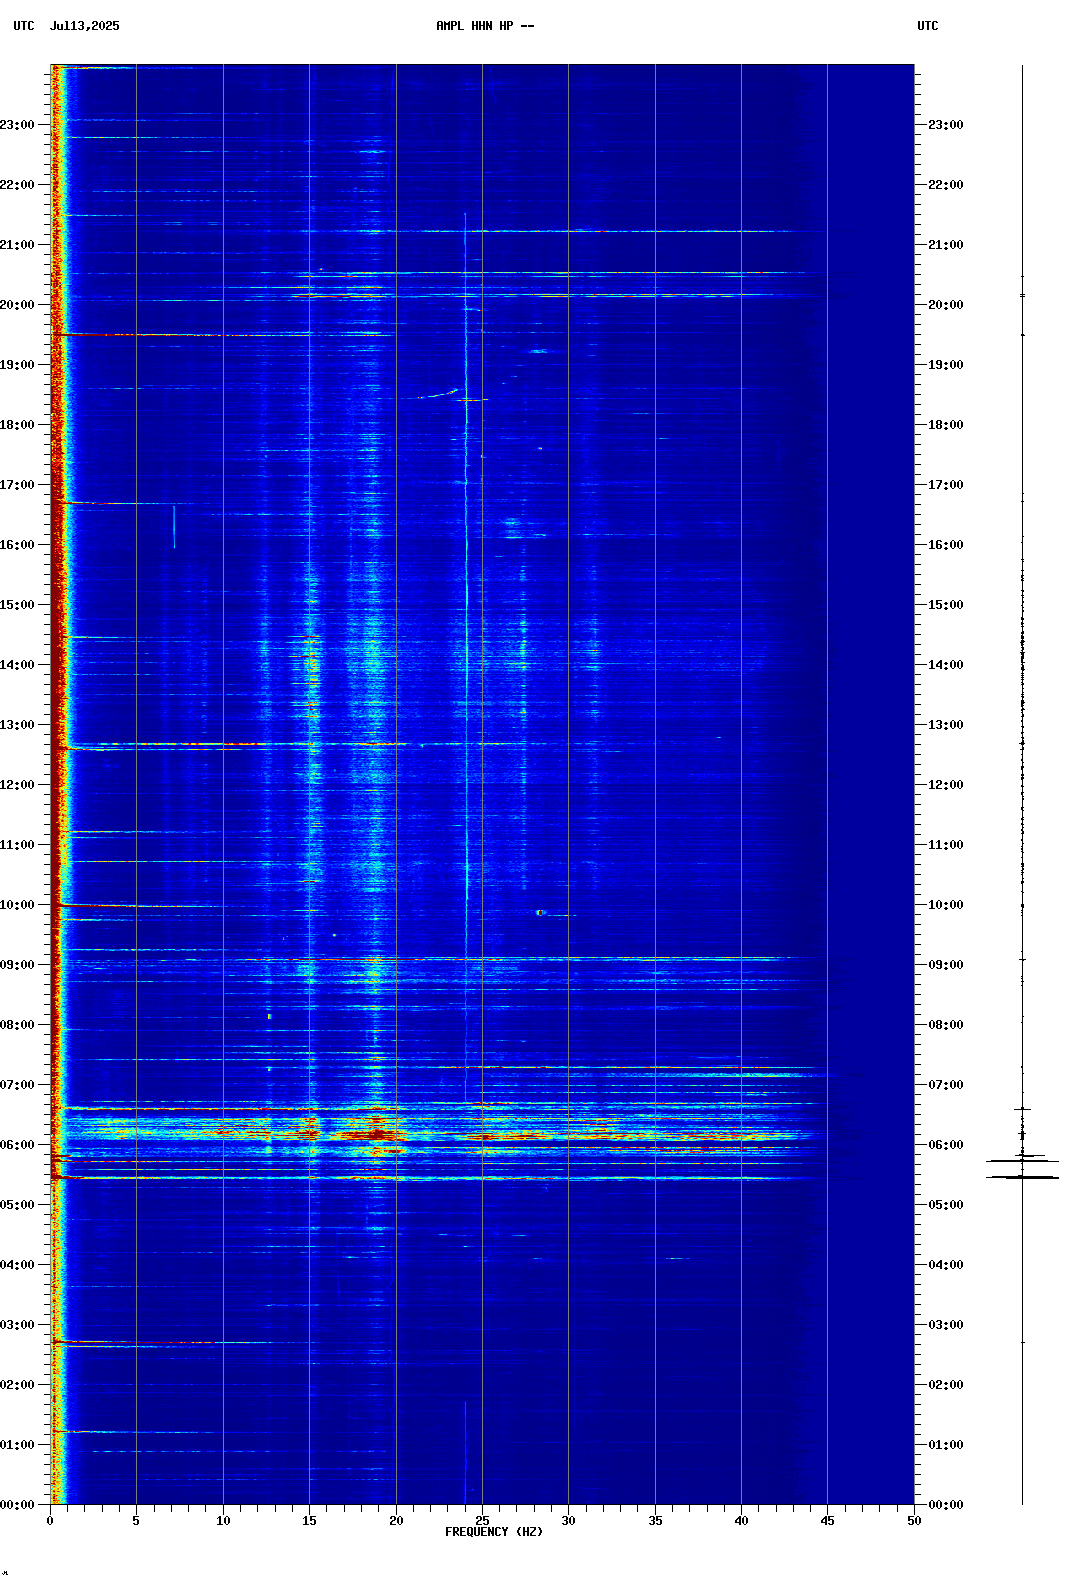The image size is (1066, 1584).
Task: Click the left-axis '15:00' time label
Action: (17, 605)
